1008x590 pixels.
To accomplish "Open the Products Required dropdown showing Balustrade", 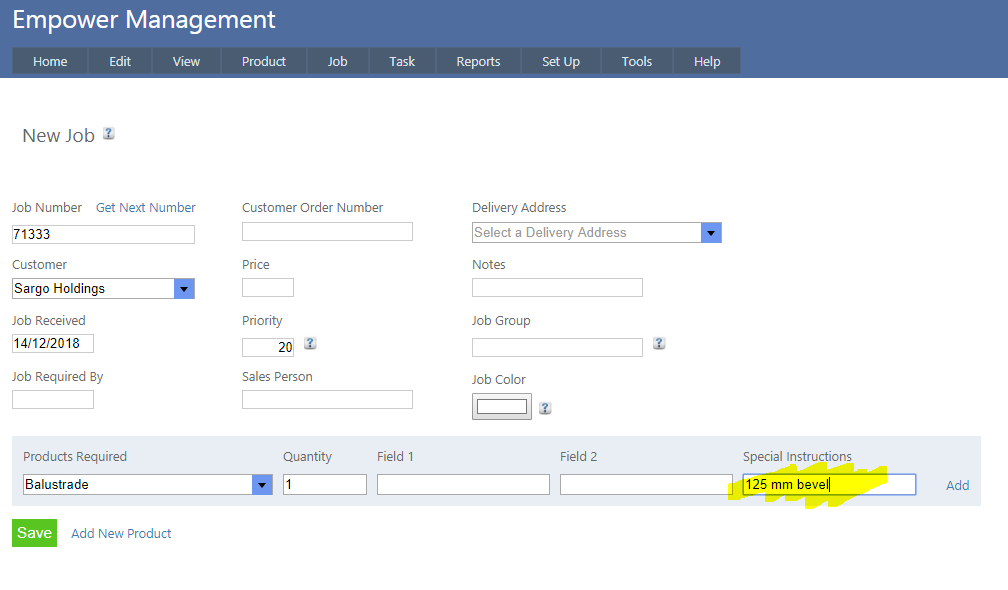I will (x=262, y=485).
